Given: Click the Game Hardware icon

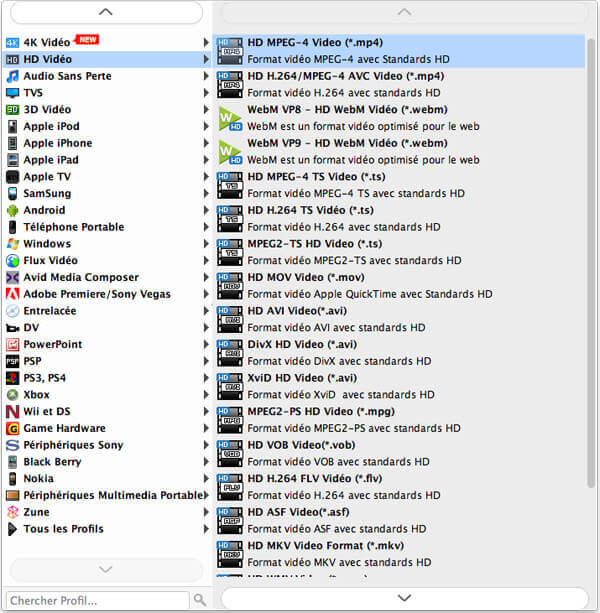Looking at the screenshot, I should (x=12, y=429).
